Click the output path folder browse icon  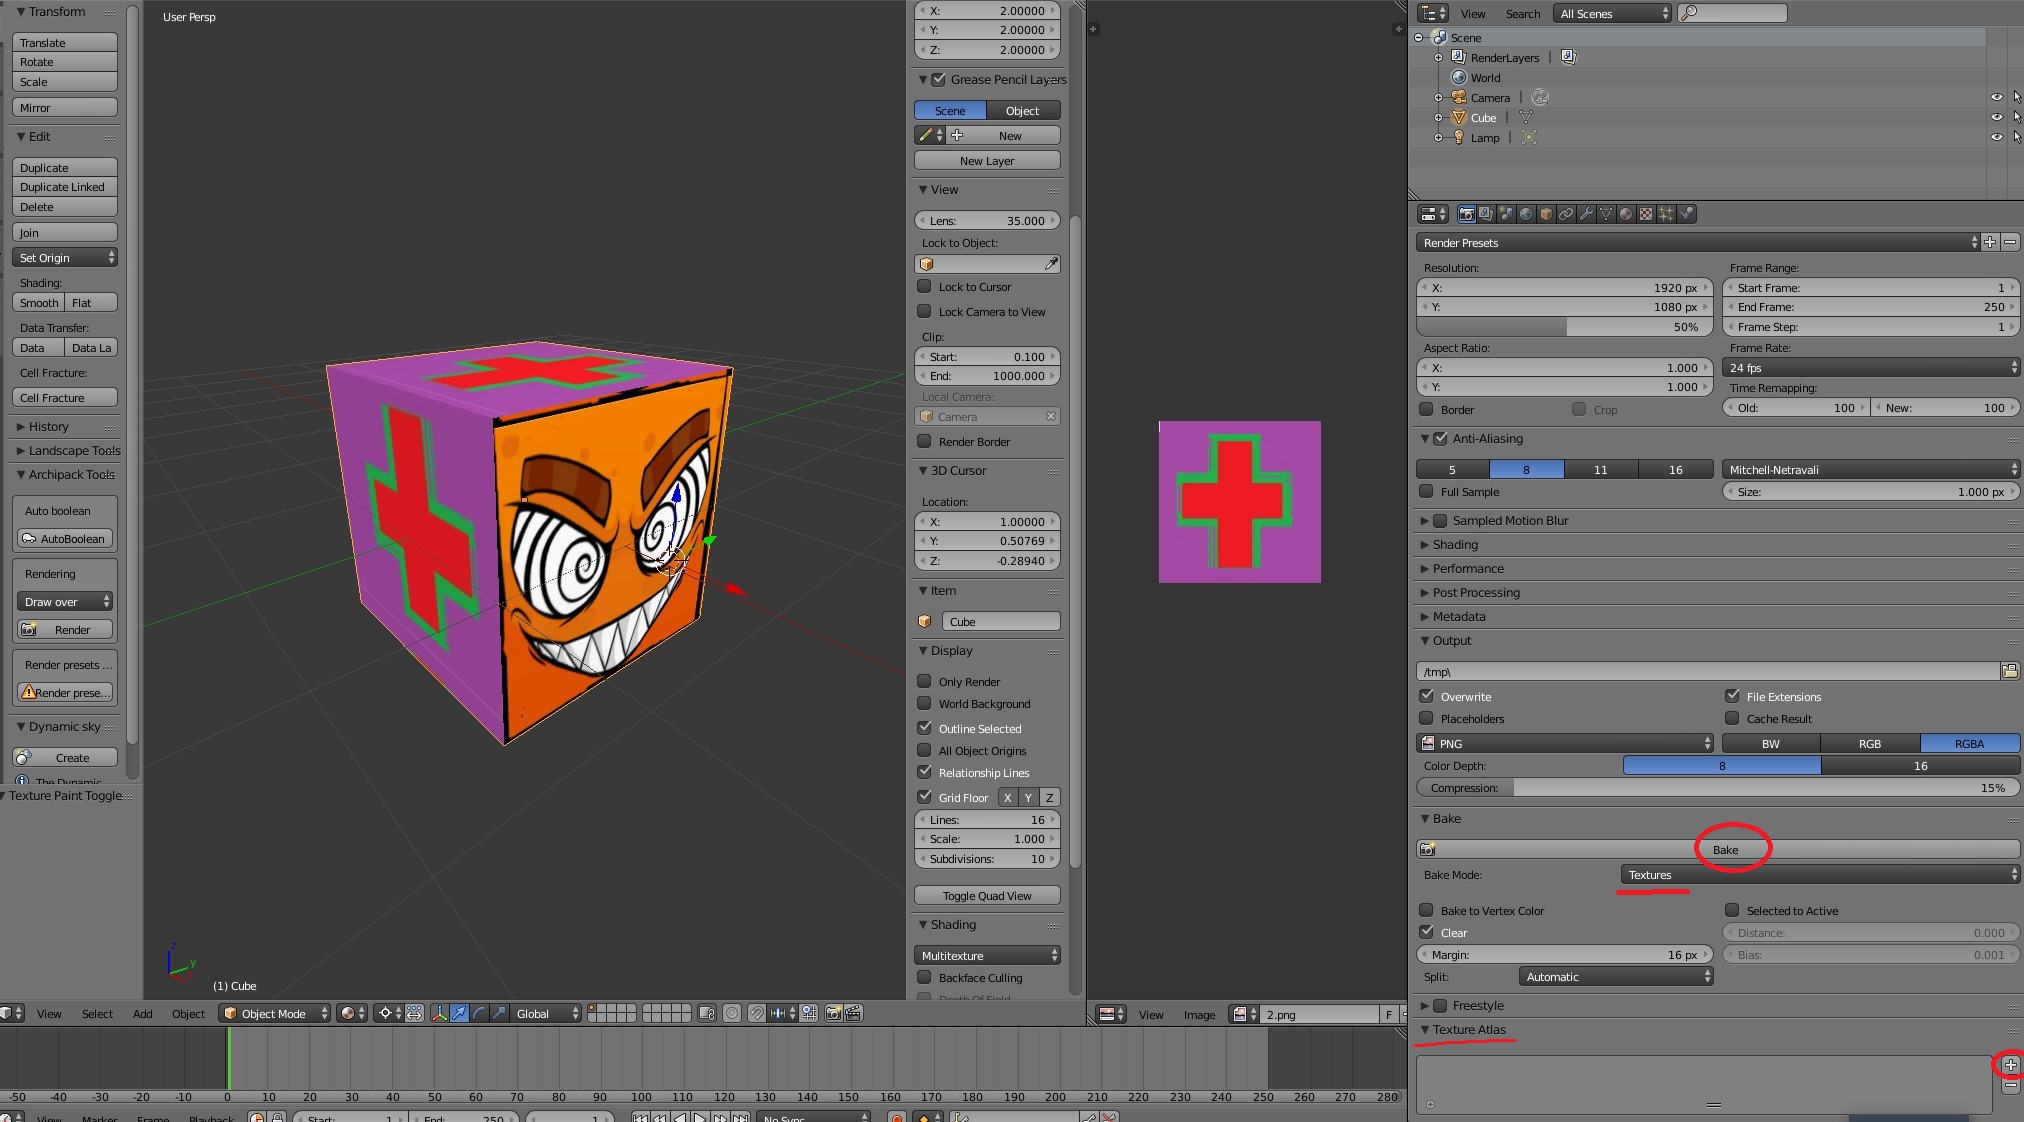pos(2009,671)
